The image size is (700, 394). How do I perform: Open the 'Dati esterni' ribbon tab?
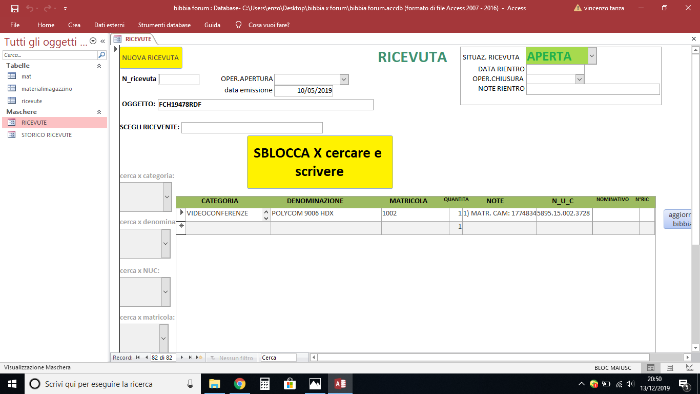[x=109, y=25]
